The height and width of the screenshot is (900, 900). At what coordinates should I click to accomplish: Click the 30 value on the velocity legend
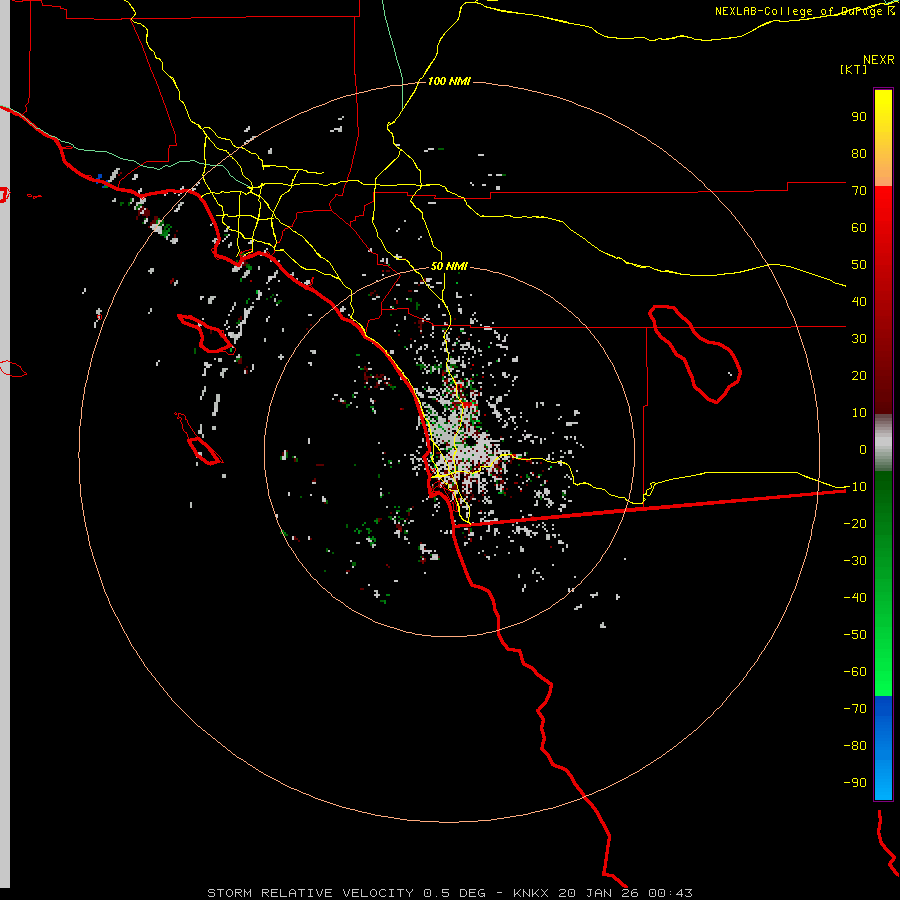tap(859, 339)
